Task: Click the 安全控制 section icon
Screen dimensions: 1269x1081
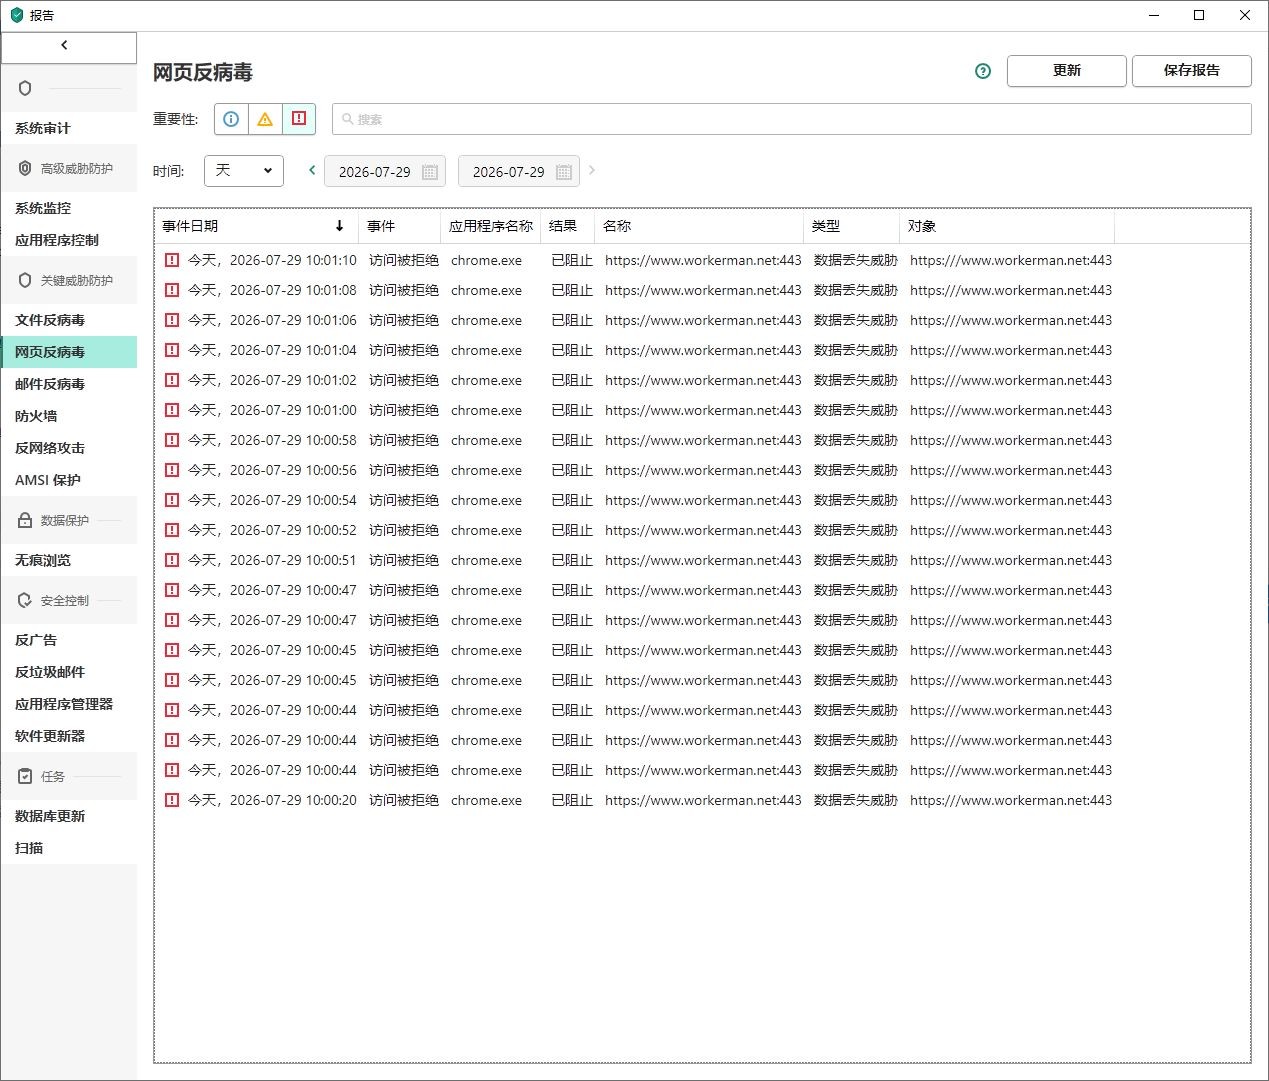Action: 25,600
